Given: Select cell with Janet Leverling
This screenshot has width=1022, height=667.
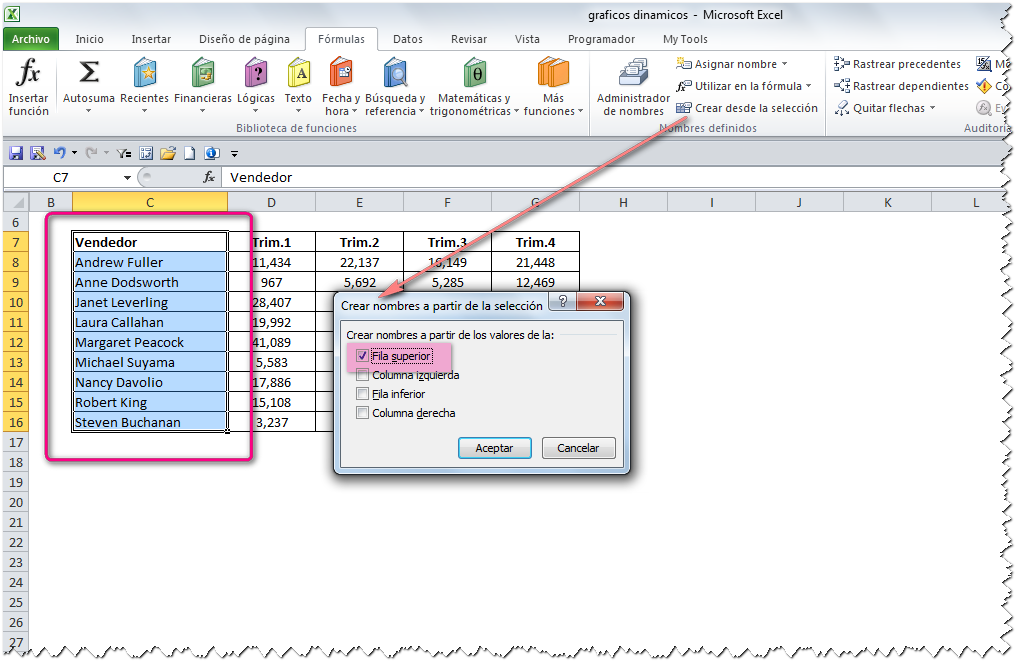Looking at the screenshot, I should 120,302.
